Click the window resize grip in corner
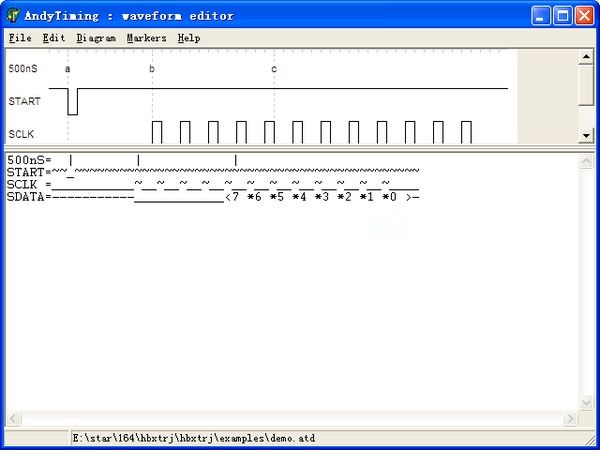The height and width of the screenshot is (450, 600). pos(589,439)
